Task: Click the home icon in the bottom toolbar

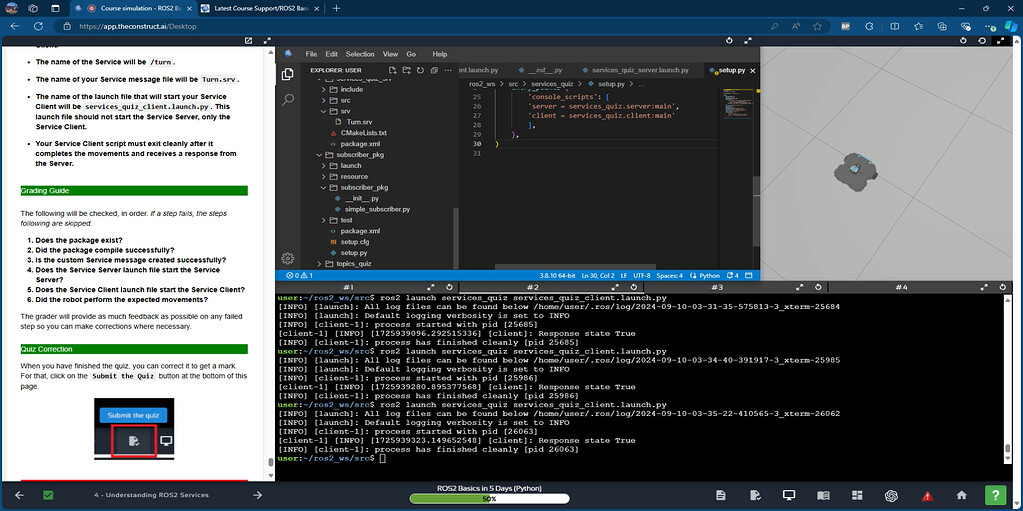Action: tap(961, 495)
